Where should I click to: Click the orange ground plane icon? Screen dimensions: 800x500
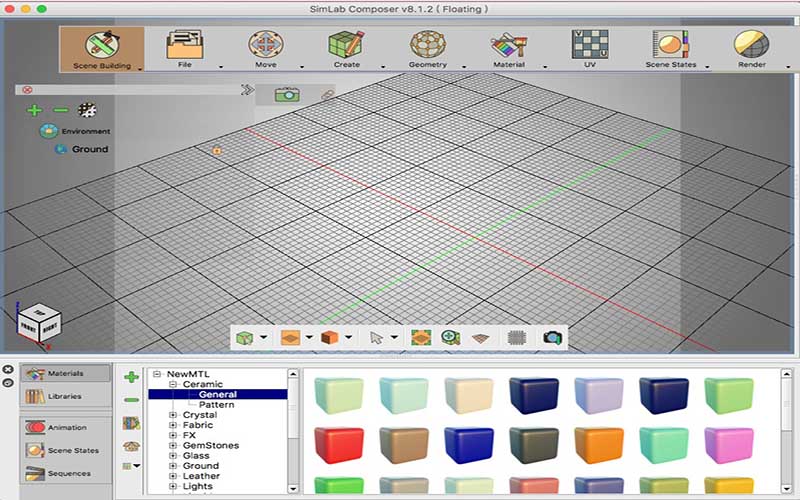290,338
